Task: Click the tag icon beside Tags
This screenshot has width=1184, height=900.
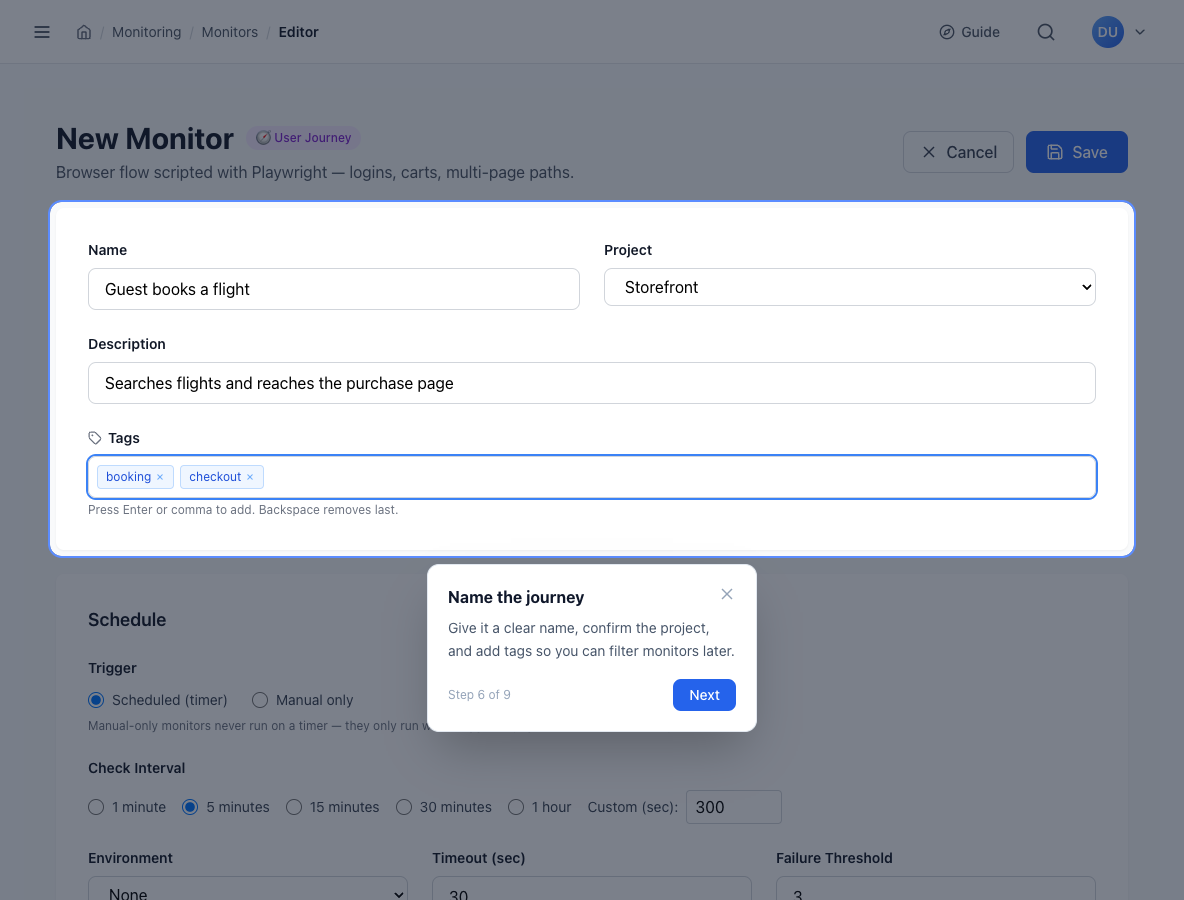Action: (x=94, y=438)
